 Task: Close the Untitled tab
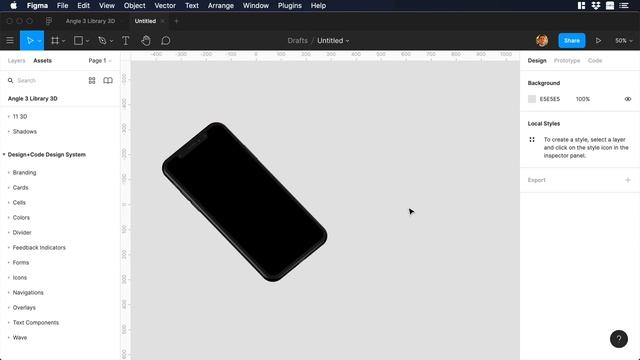162,21
